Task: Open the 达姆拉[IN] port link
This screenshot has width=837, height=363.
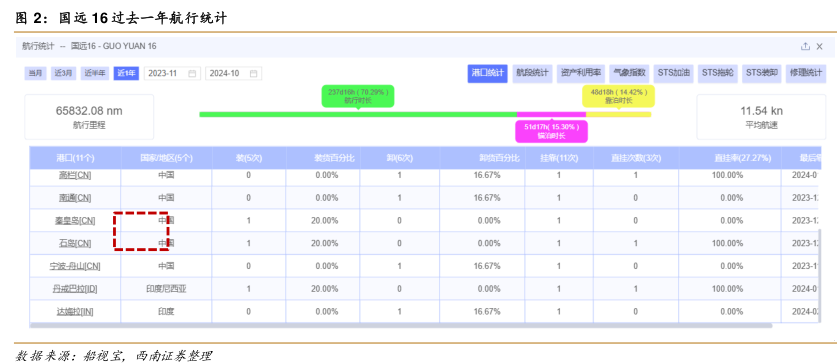Action: point(75,312)
